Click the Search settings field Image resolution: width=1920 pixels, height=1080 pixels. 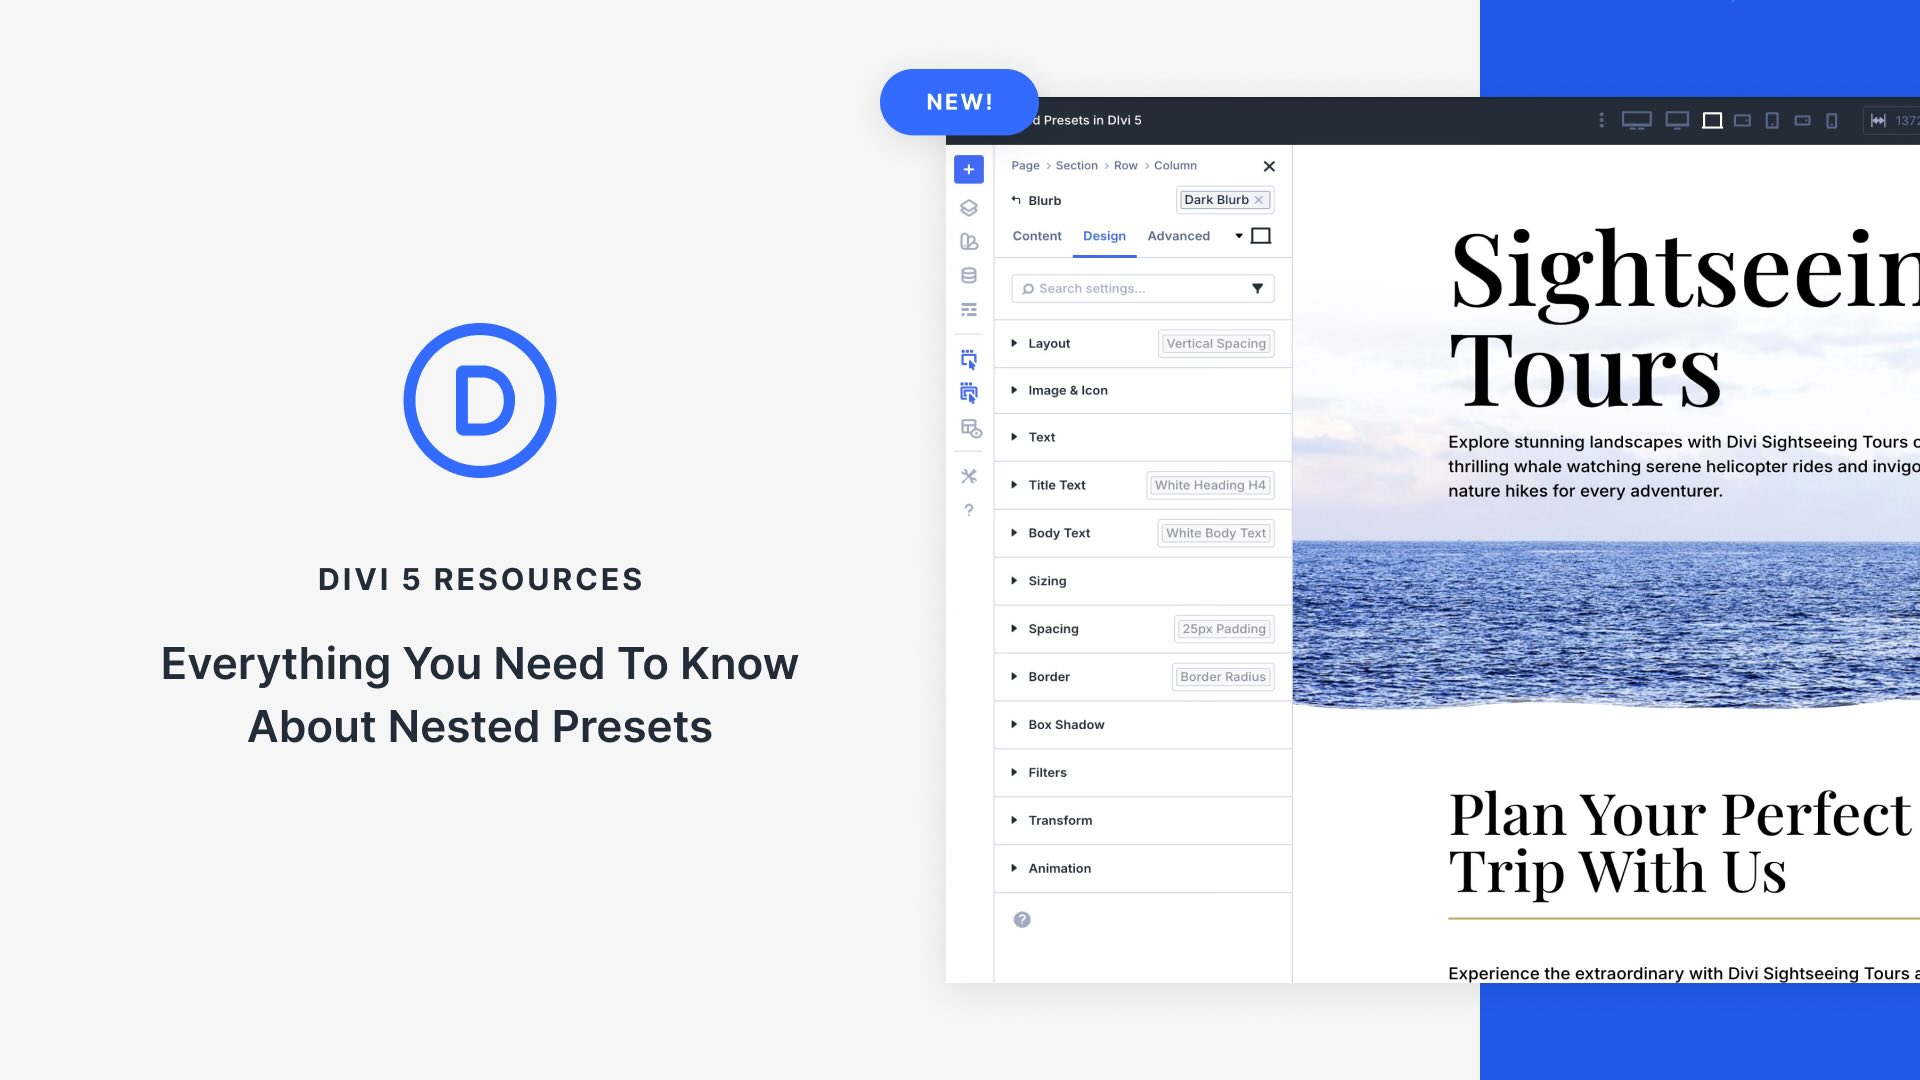1130,288
